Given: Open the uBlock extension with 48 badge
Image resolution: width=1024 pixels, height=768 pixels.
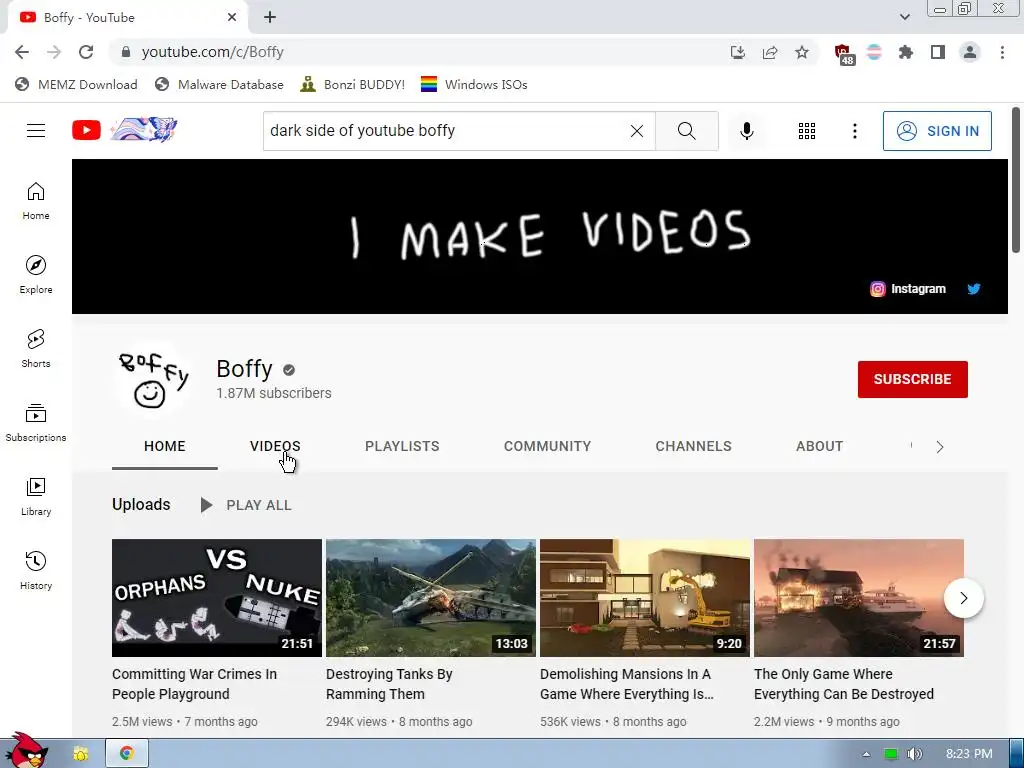Looking at the screenshot, I should coord(844,54).
